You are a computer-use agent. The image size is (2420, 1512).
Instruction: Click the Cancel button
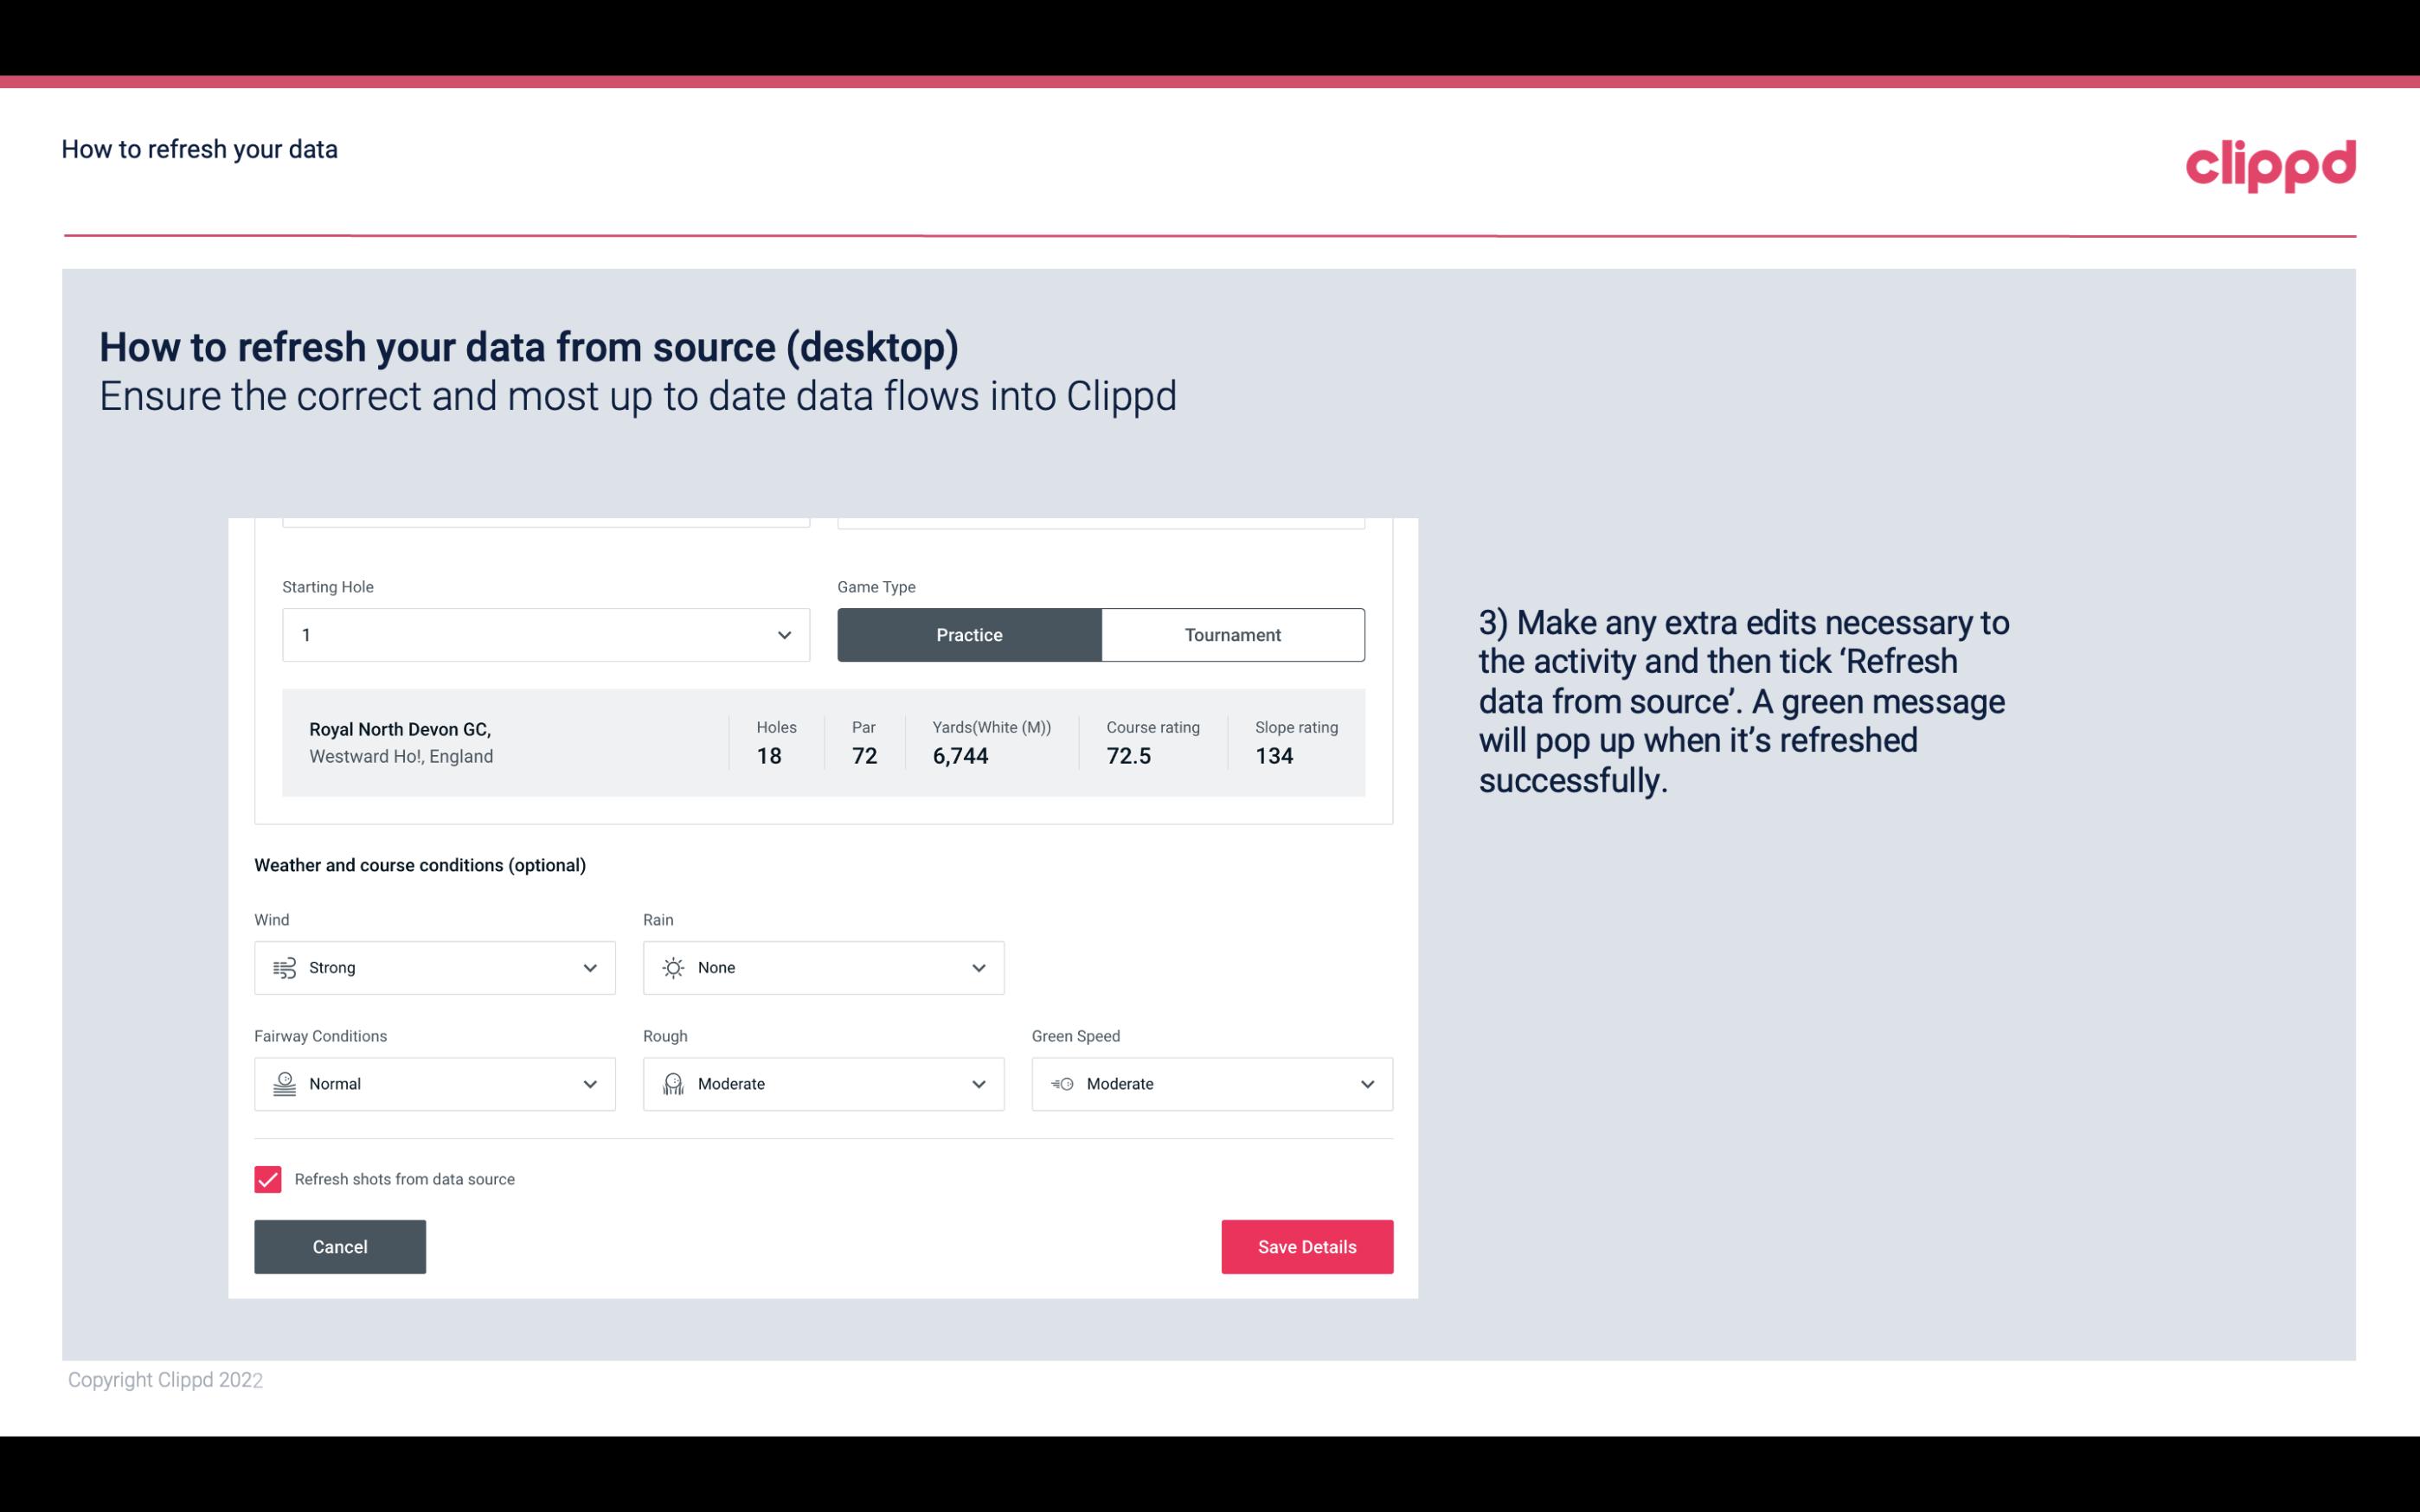click(x=340, y=1246)
